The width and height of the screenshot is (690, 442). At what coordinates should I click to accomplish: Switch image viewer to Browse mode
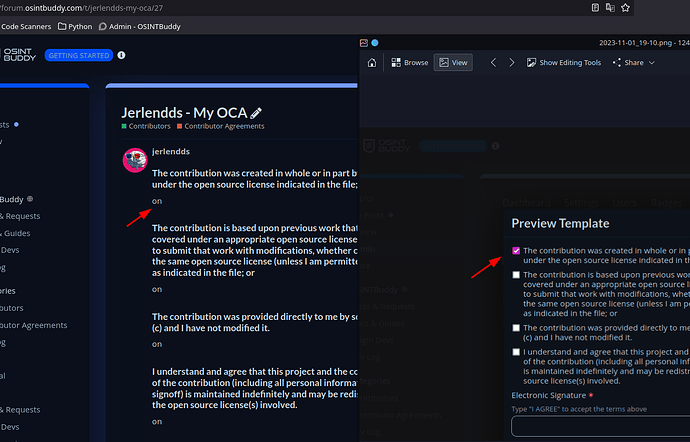(410, 63)
